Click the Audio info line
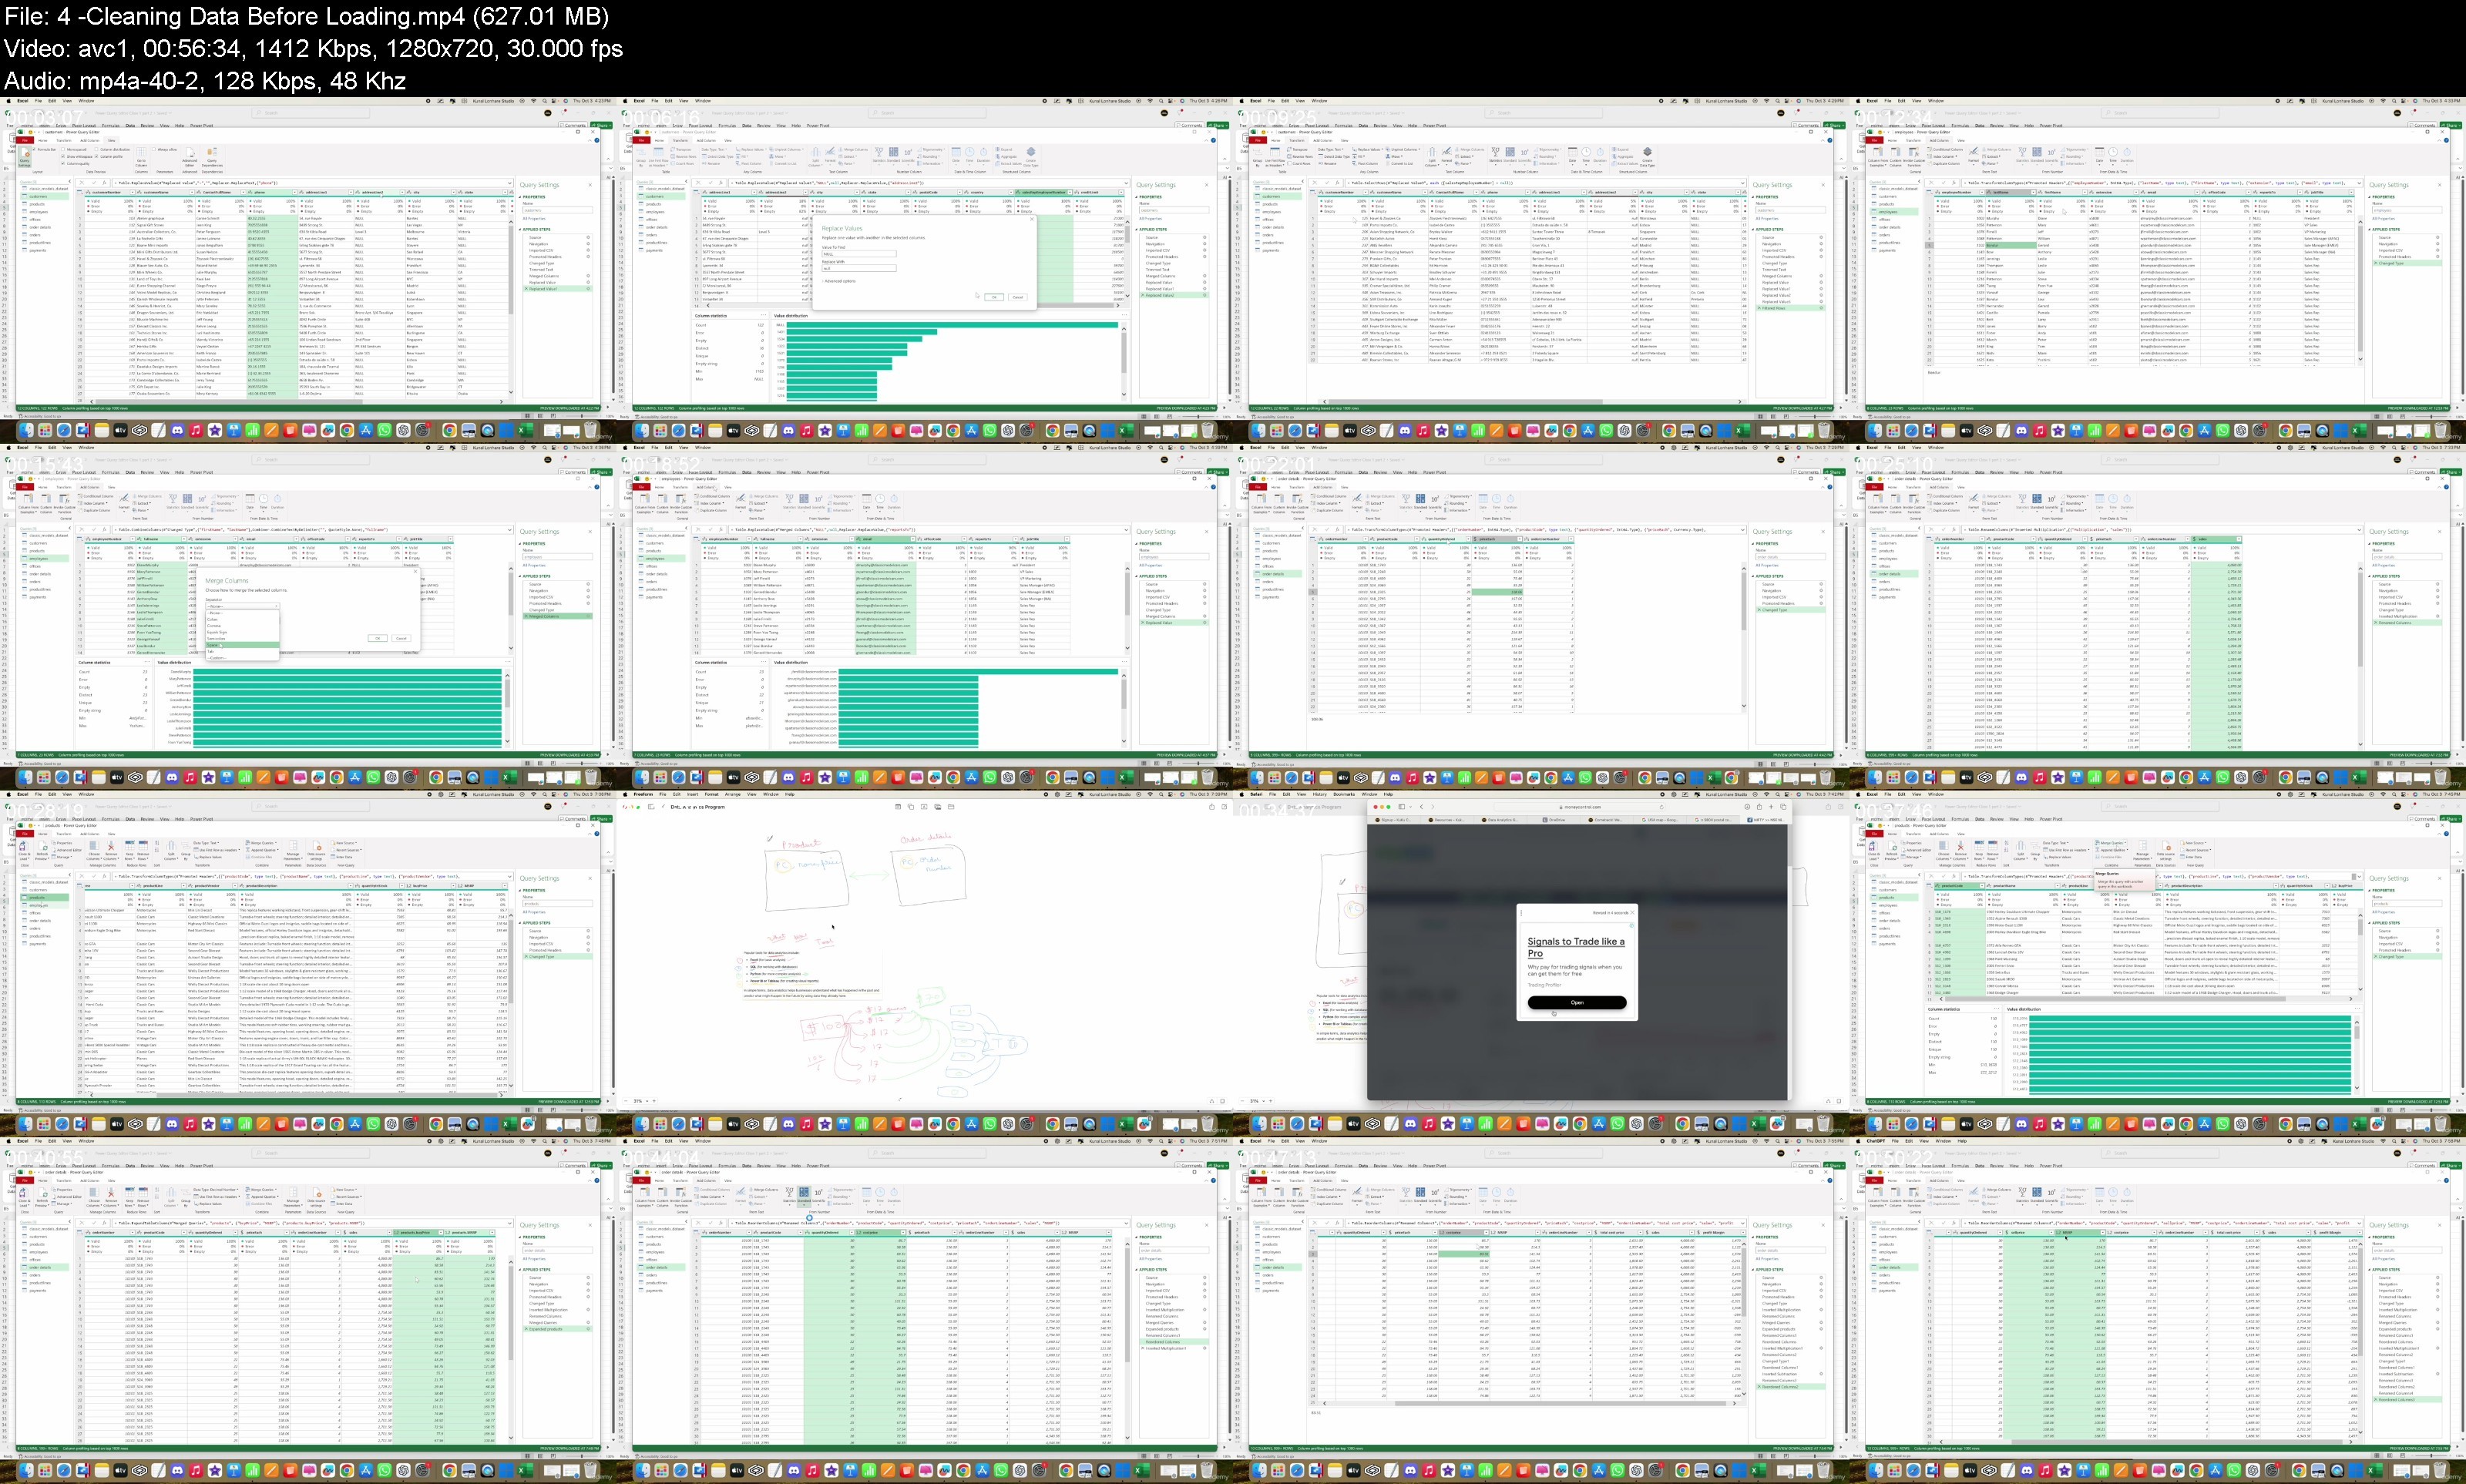The image size is (2466, 1484). [x=205, y=80]
